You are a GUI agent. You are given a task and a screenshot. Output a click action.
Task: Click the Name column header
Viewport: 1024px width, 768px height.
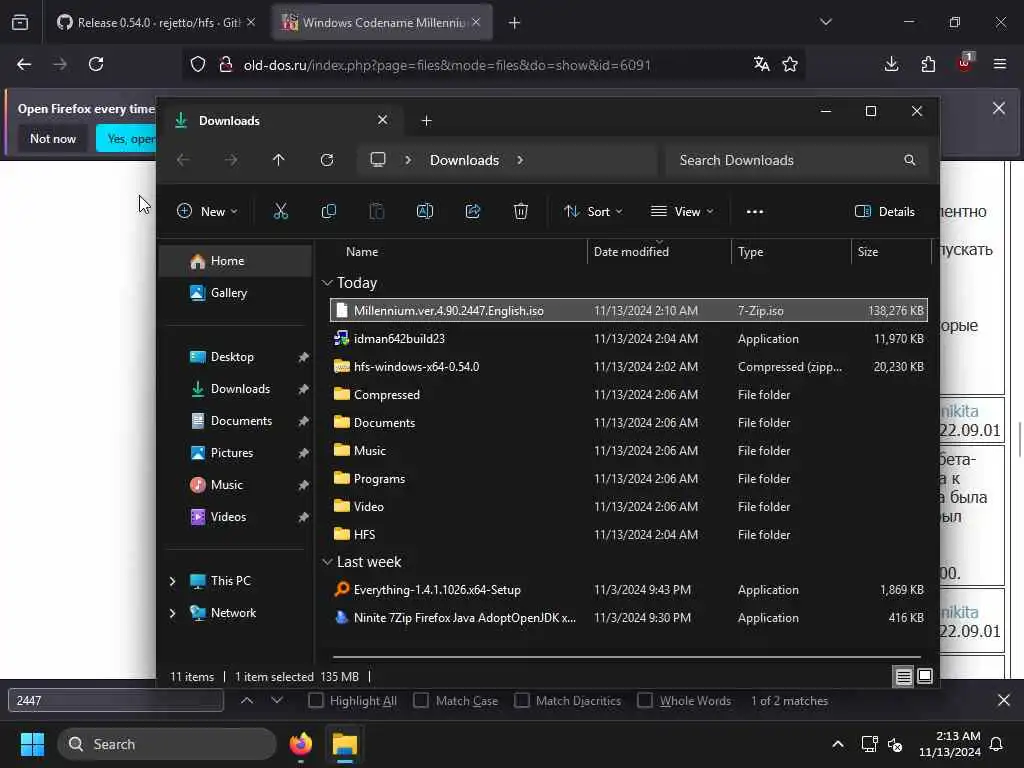coord(362,251)
